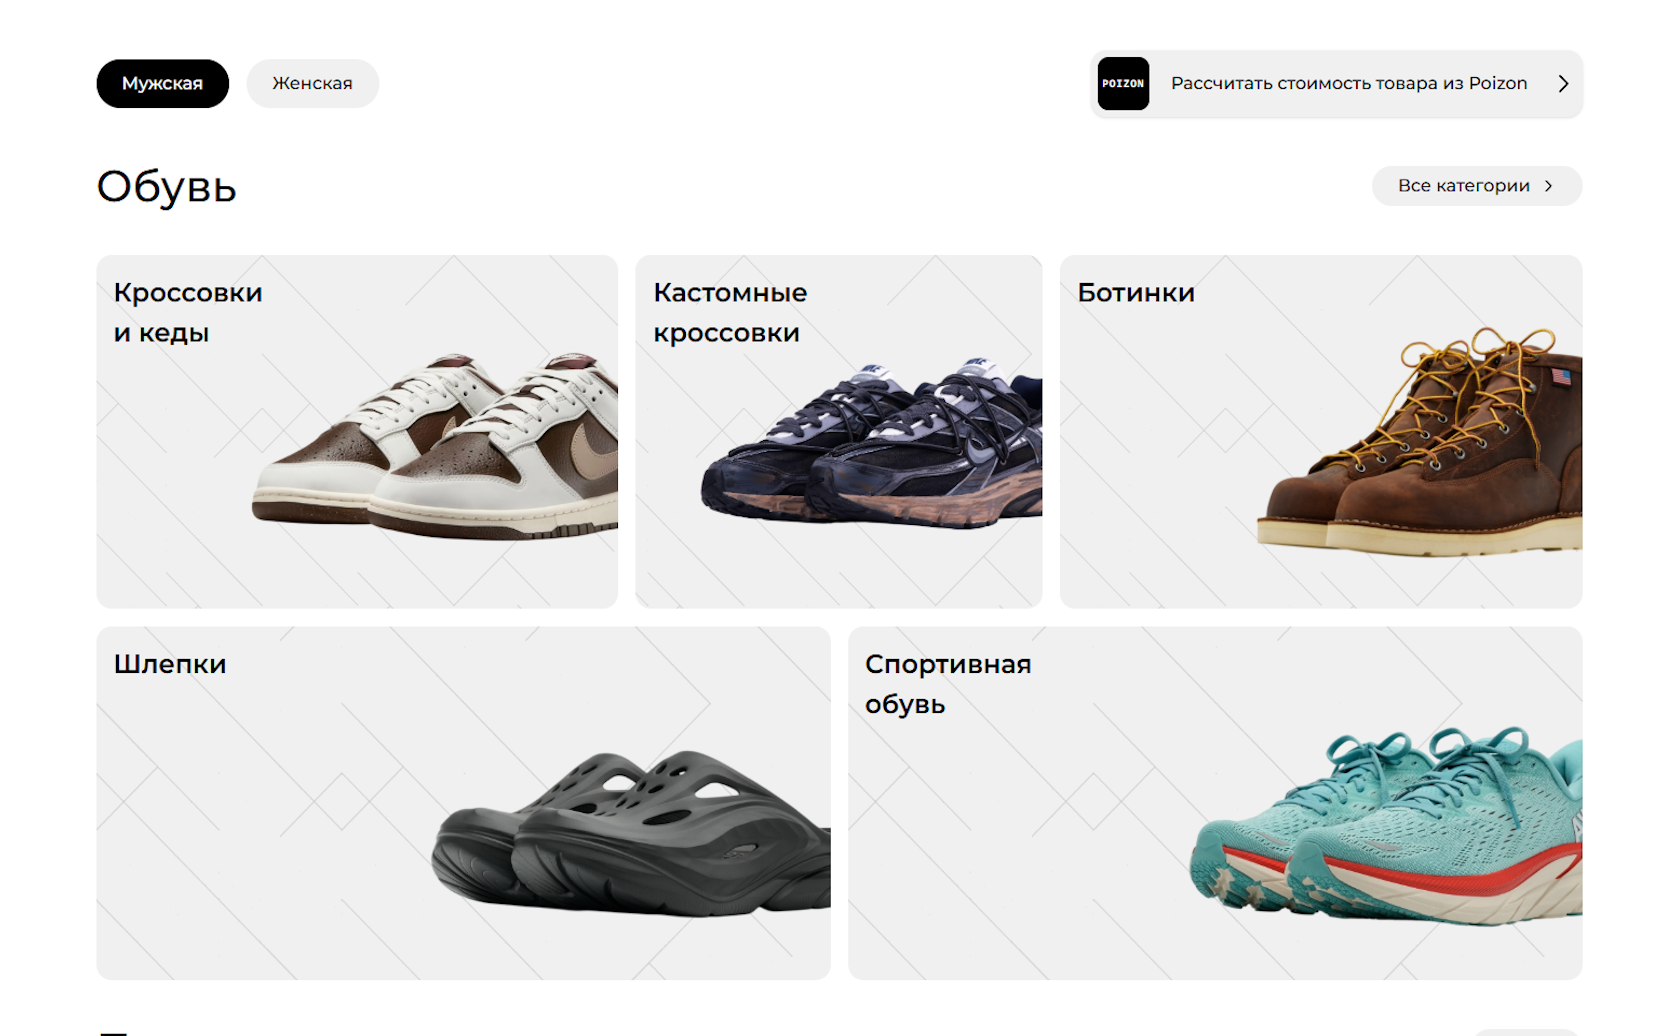The image size is (1680, 1036).
Task: Open the Шлепки category title
Action: click(x=170, y=664)
